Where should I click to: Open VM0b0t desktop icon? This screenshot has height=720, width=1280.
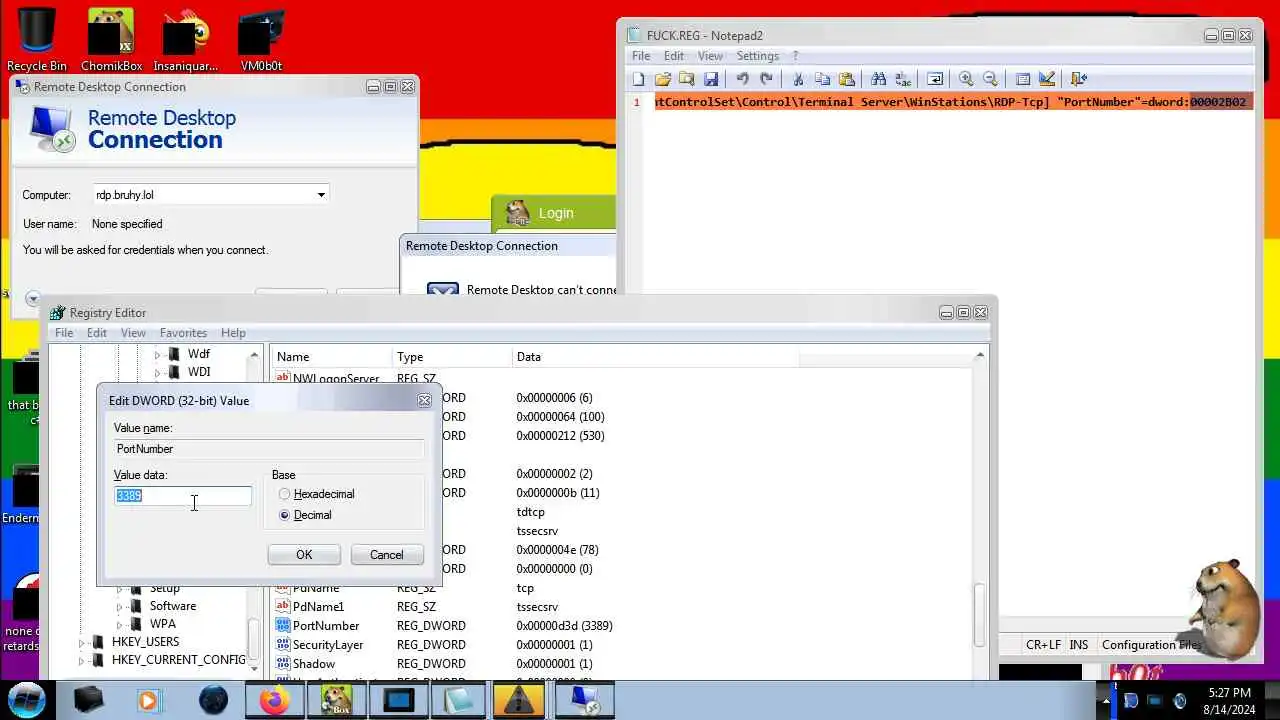pos(261,40)
